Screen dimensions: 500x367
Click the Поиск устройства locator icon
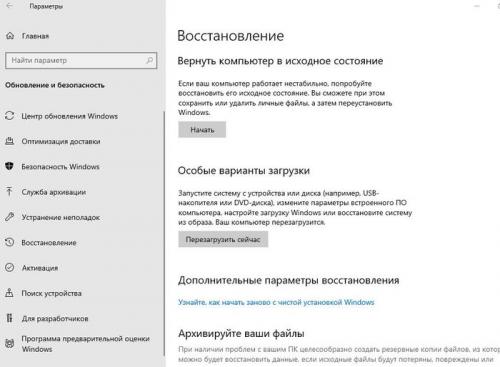tap(9, 293)
